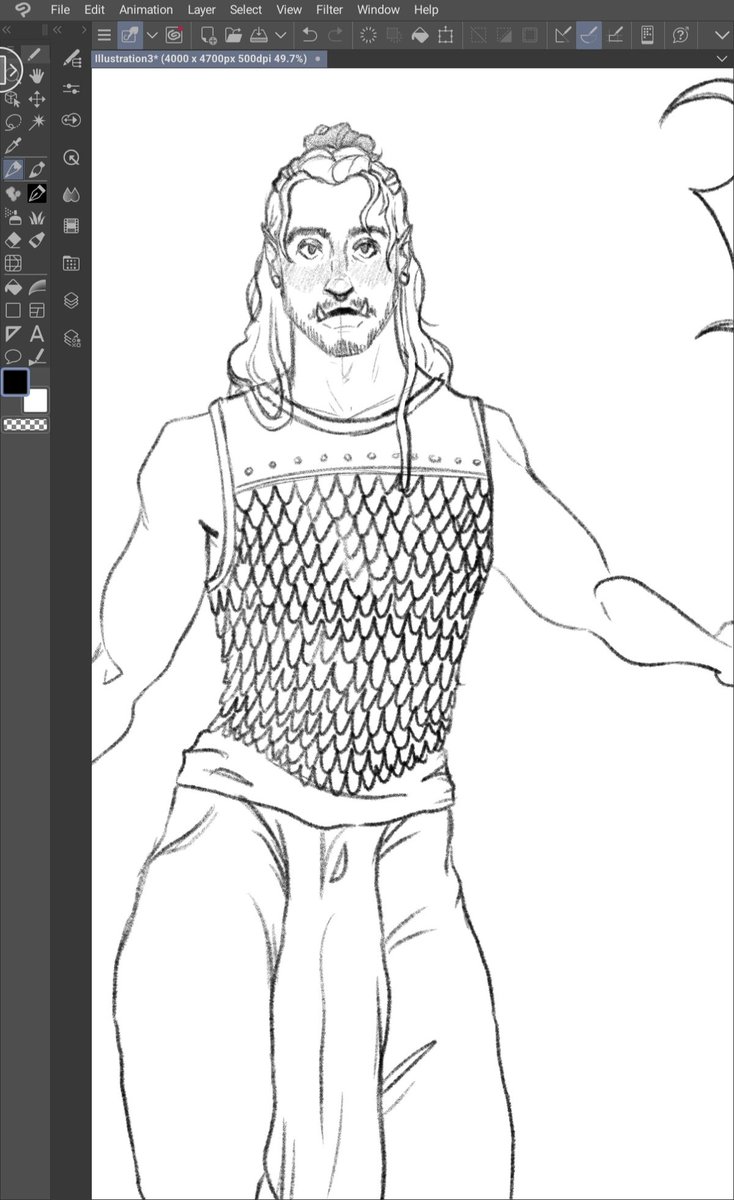This screenshot has width=734, height=1200.
Task: Collapse the side palette dock arrows
Action: [x=58, y=31]
